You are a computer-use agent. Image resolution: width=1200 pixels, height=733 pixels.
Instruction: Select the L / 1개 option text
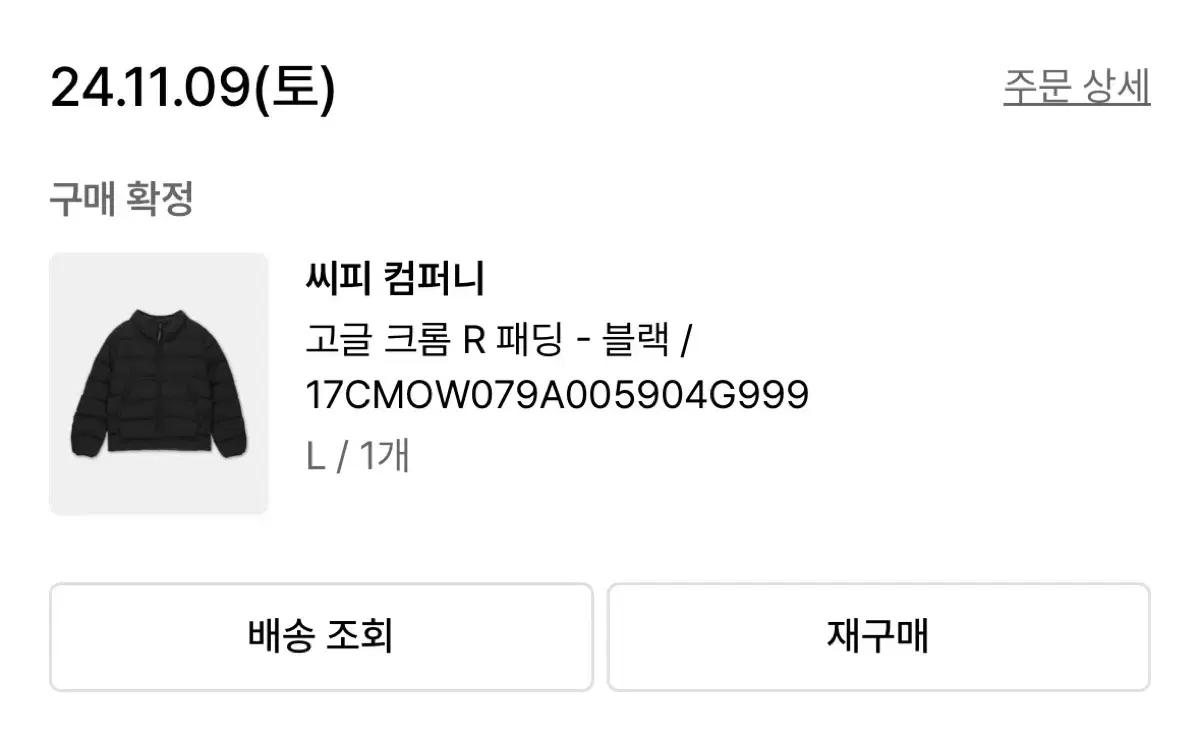tap(358, 457)
